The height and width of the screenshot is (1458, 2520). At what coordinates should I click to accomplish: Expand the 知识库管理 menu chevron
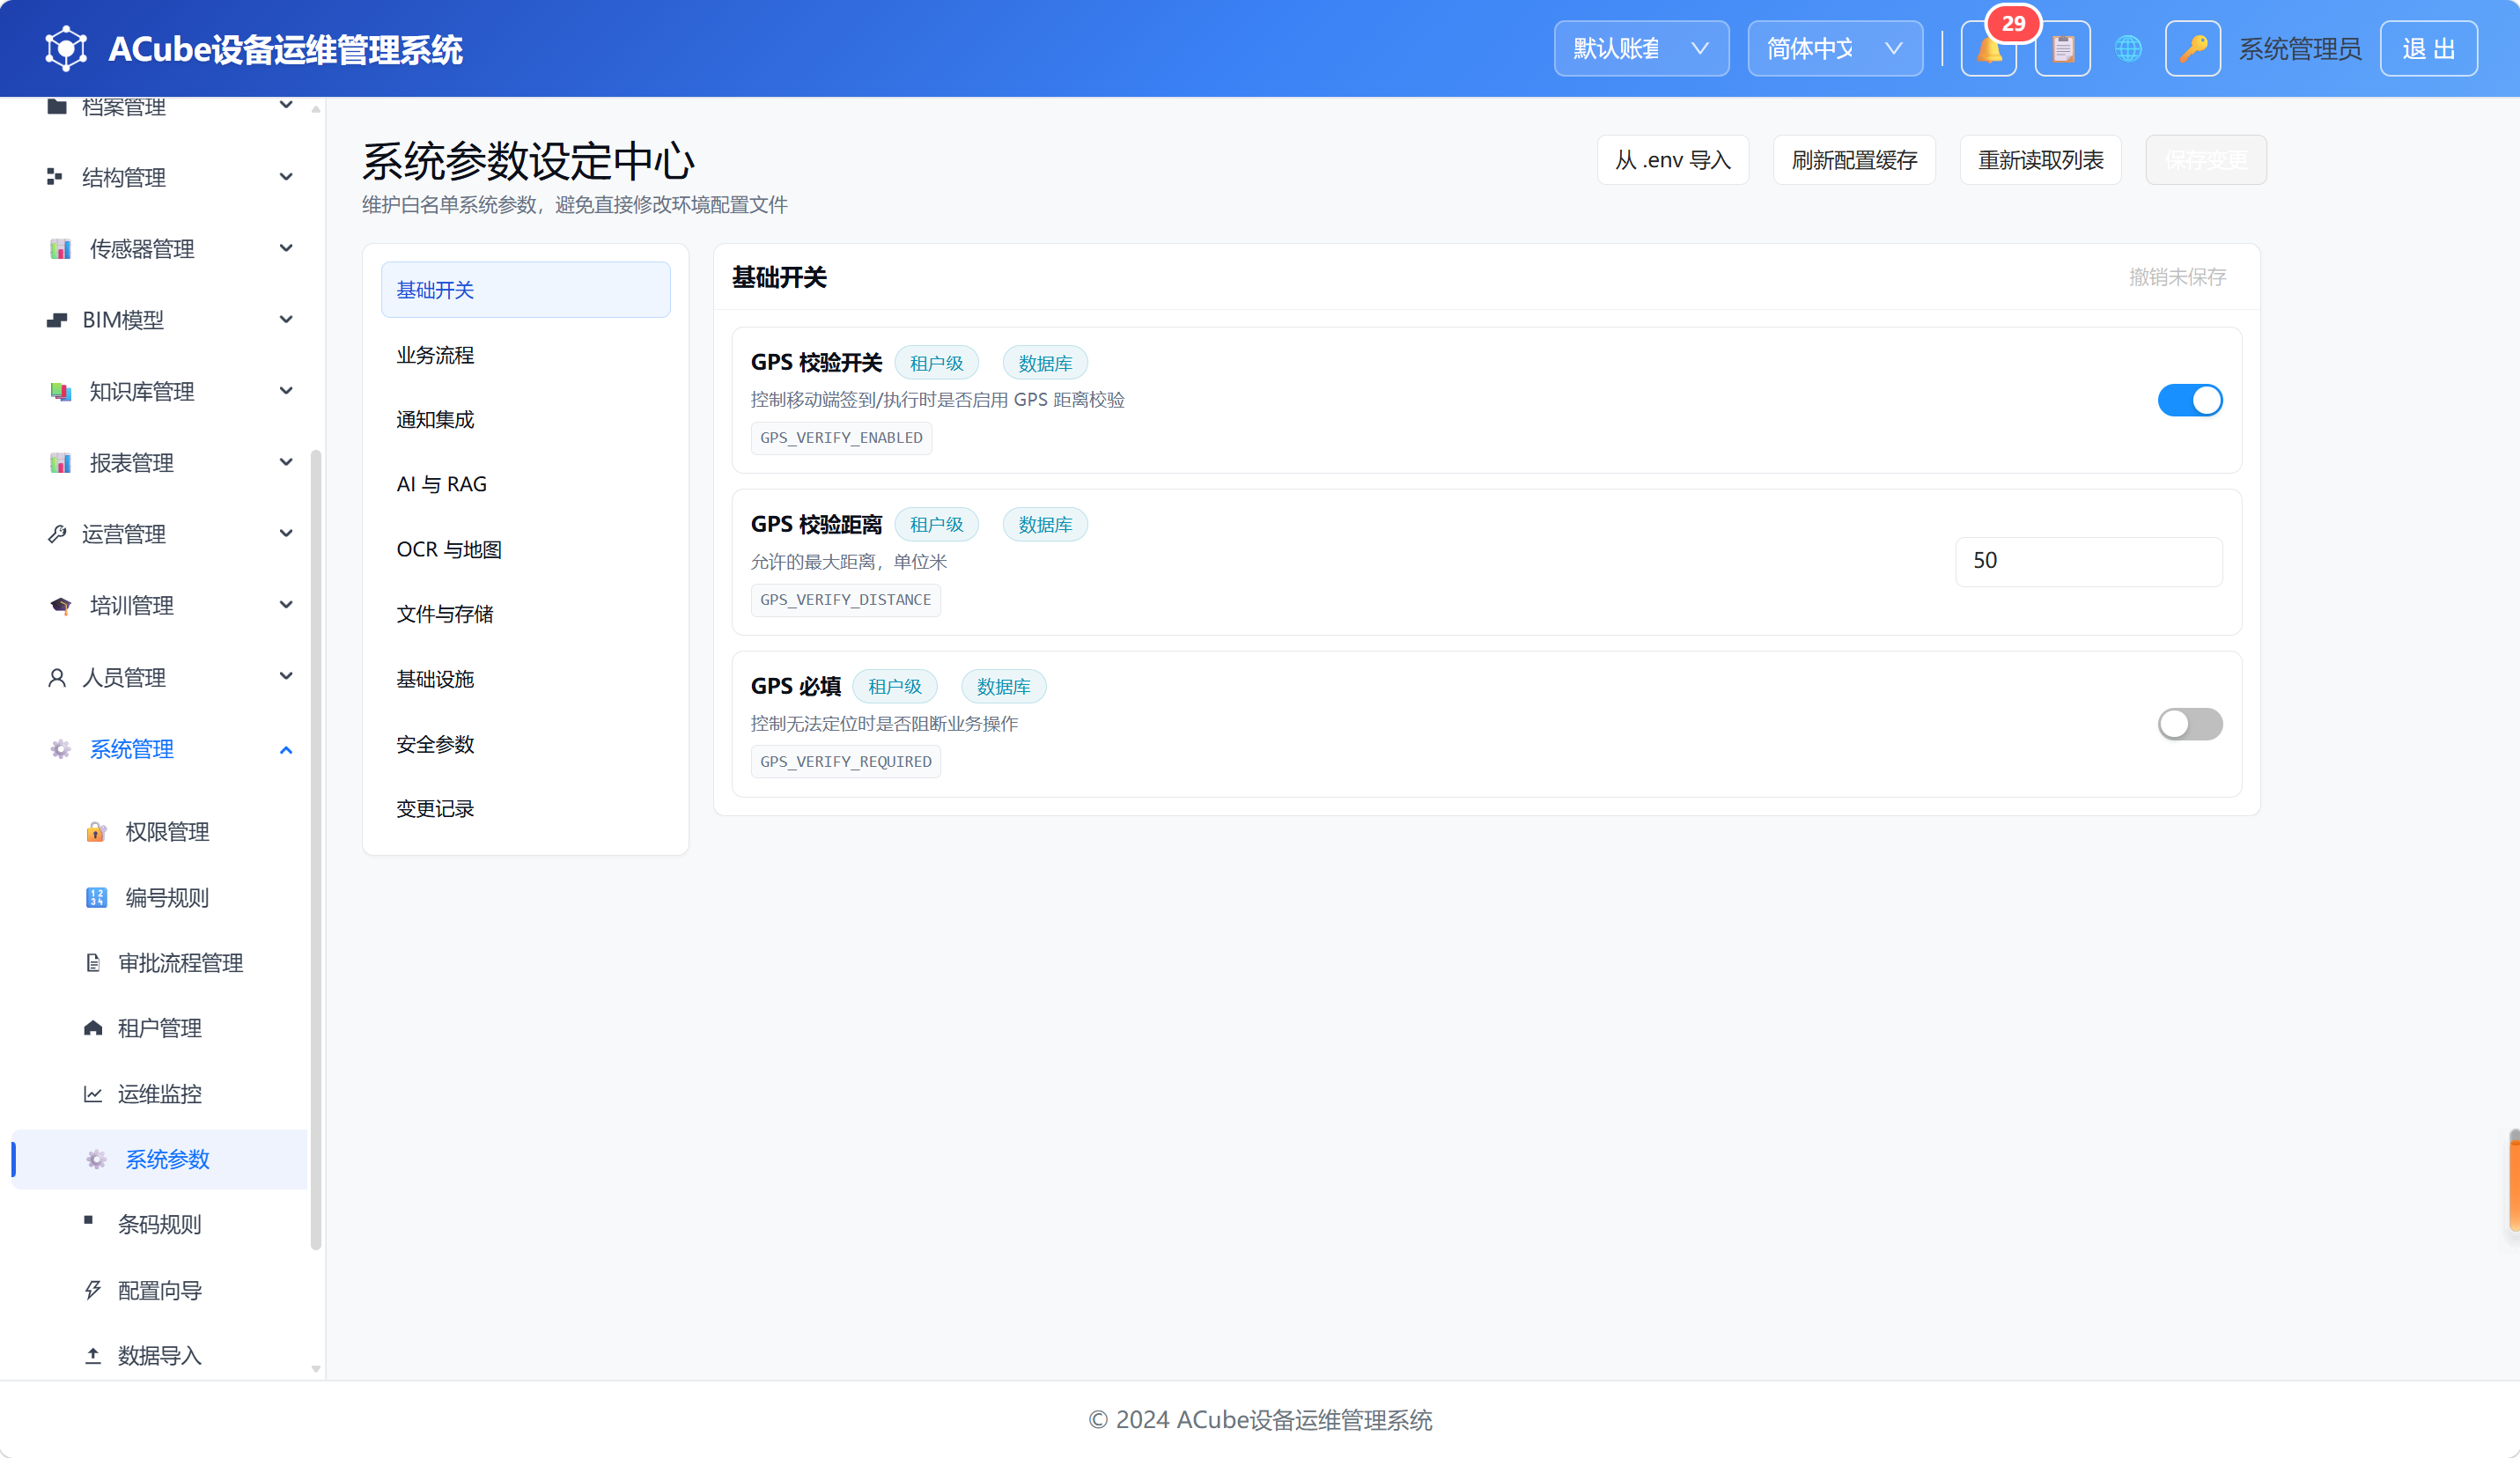tap(286, 391)
